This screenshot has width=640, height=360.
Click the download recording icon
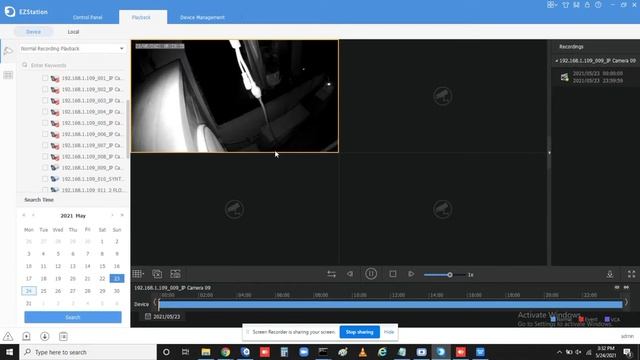(610, 274)
